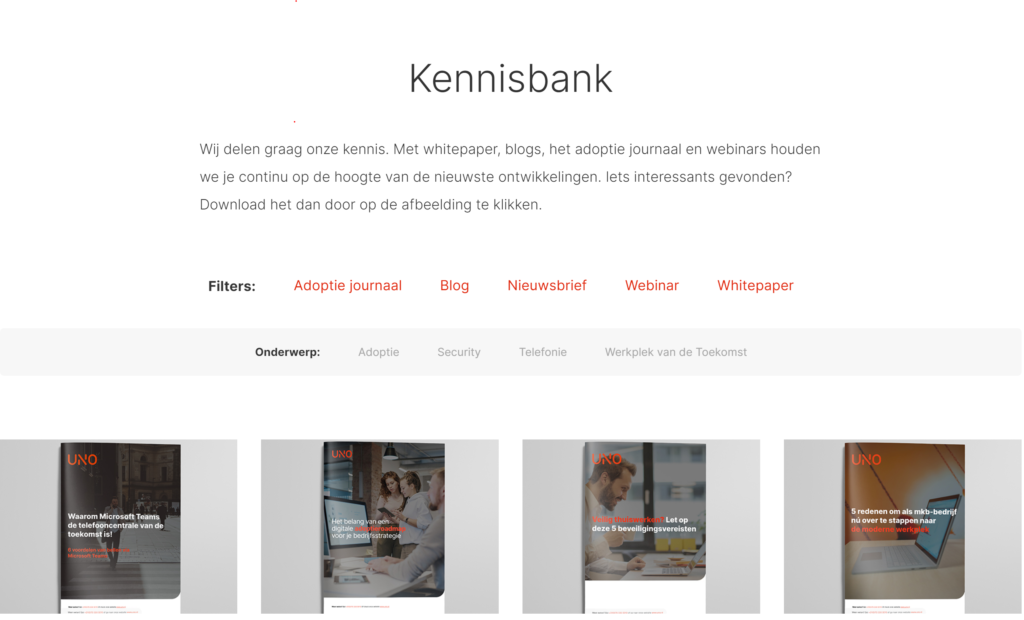1024x620 pixels.
Task: Choose Telefonie under Onderwerp
Action: point(543,352)
